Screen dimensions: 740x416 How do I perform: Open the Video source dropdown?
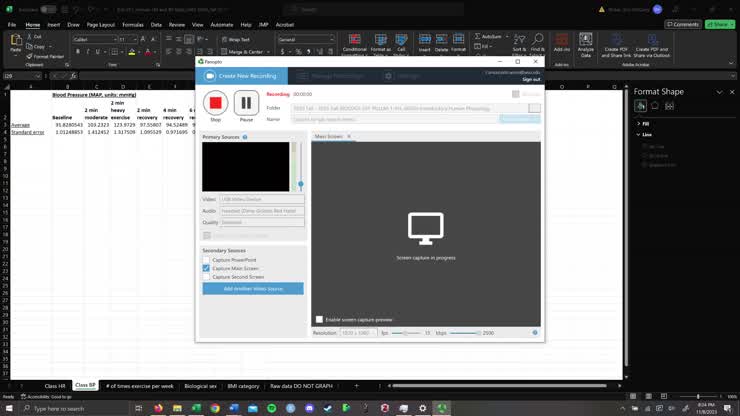click(x=261, y=199)
